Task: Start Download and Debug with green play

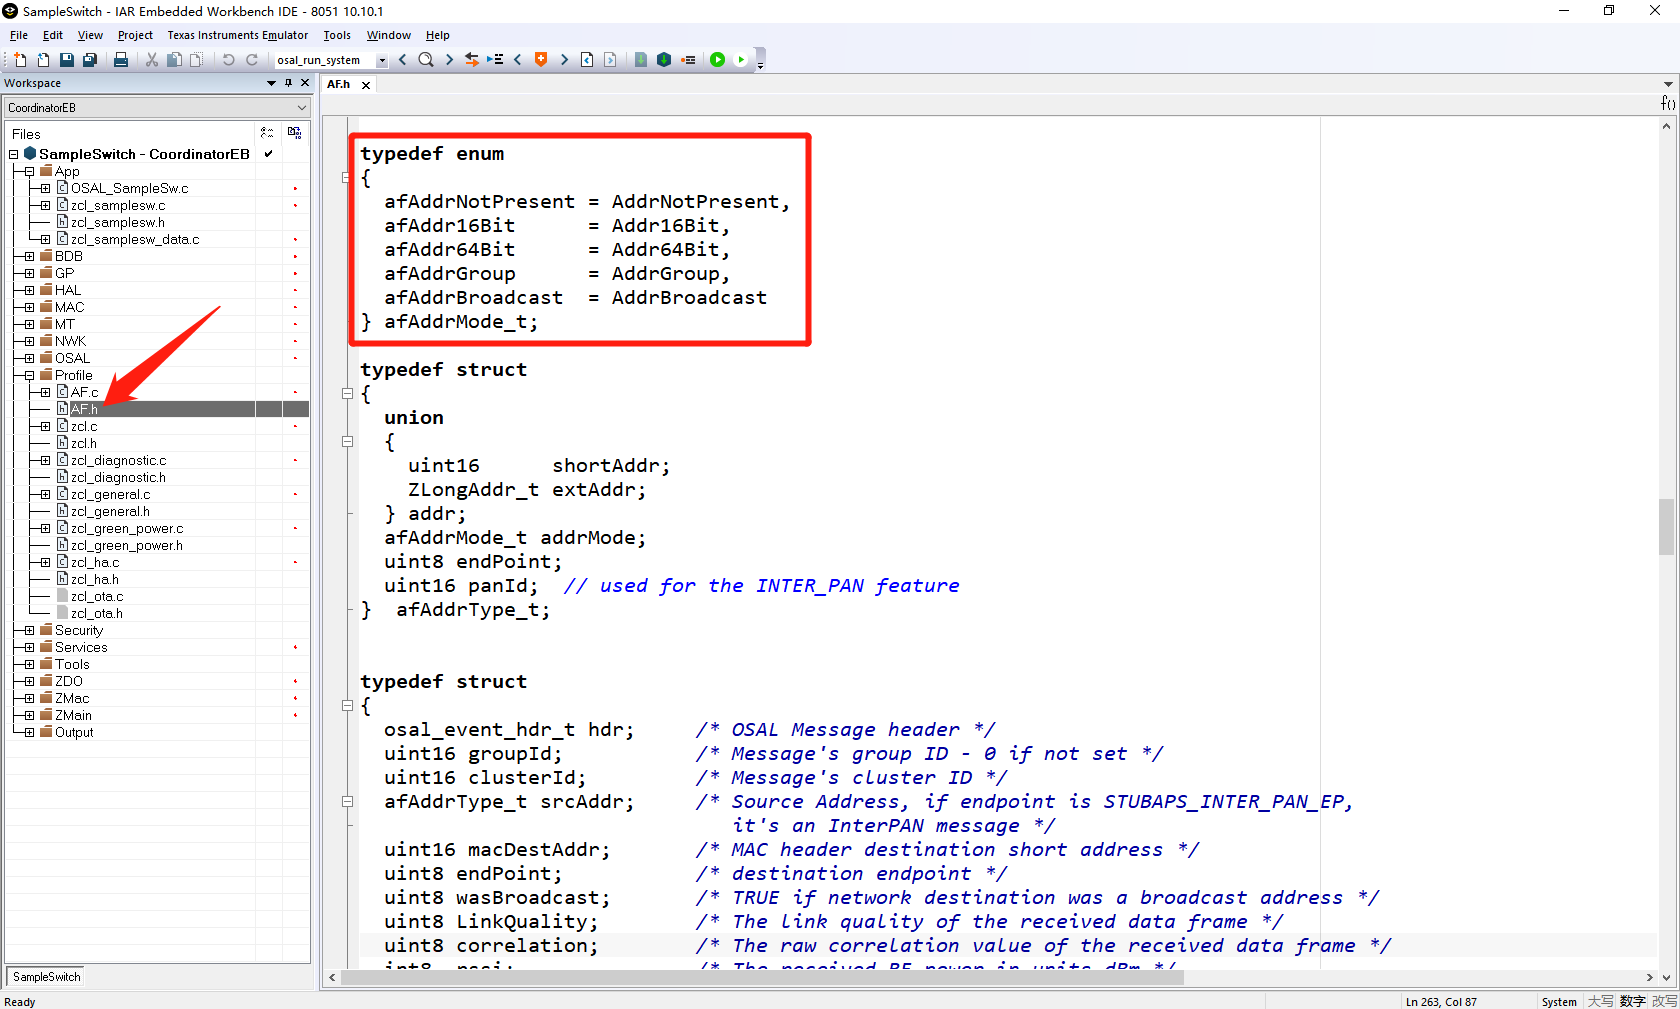Action: click(717, 60)
